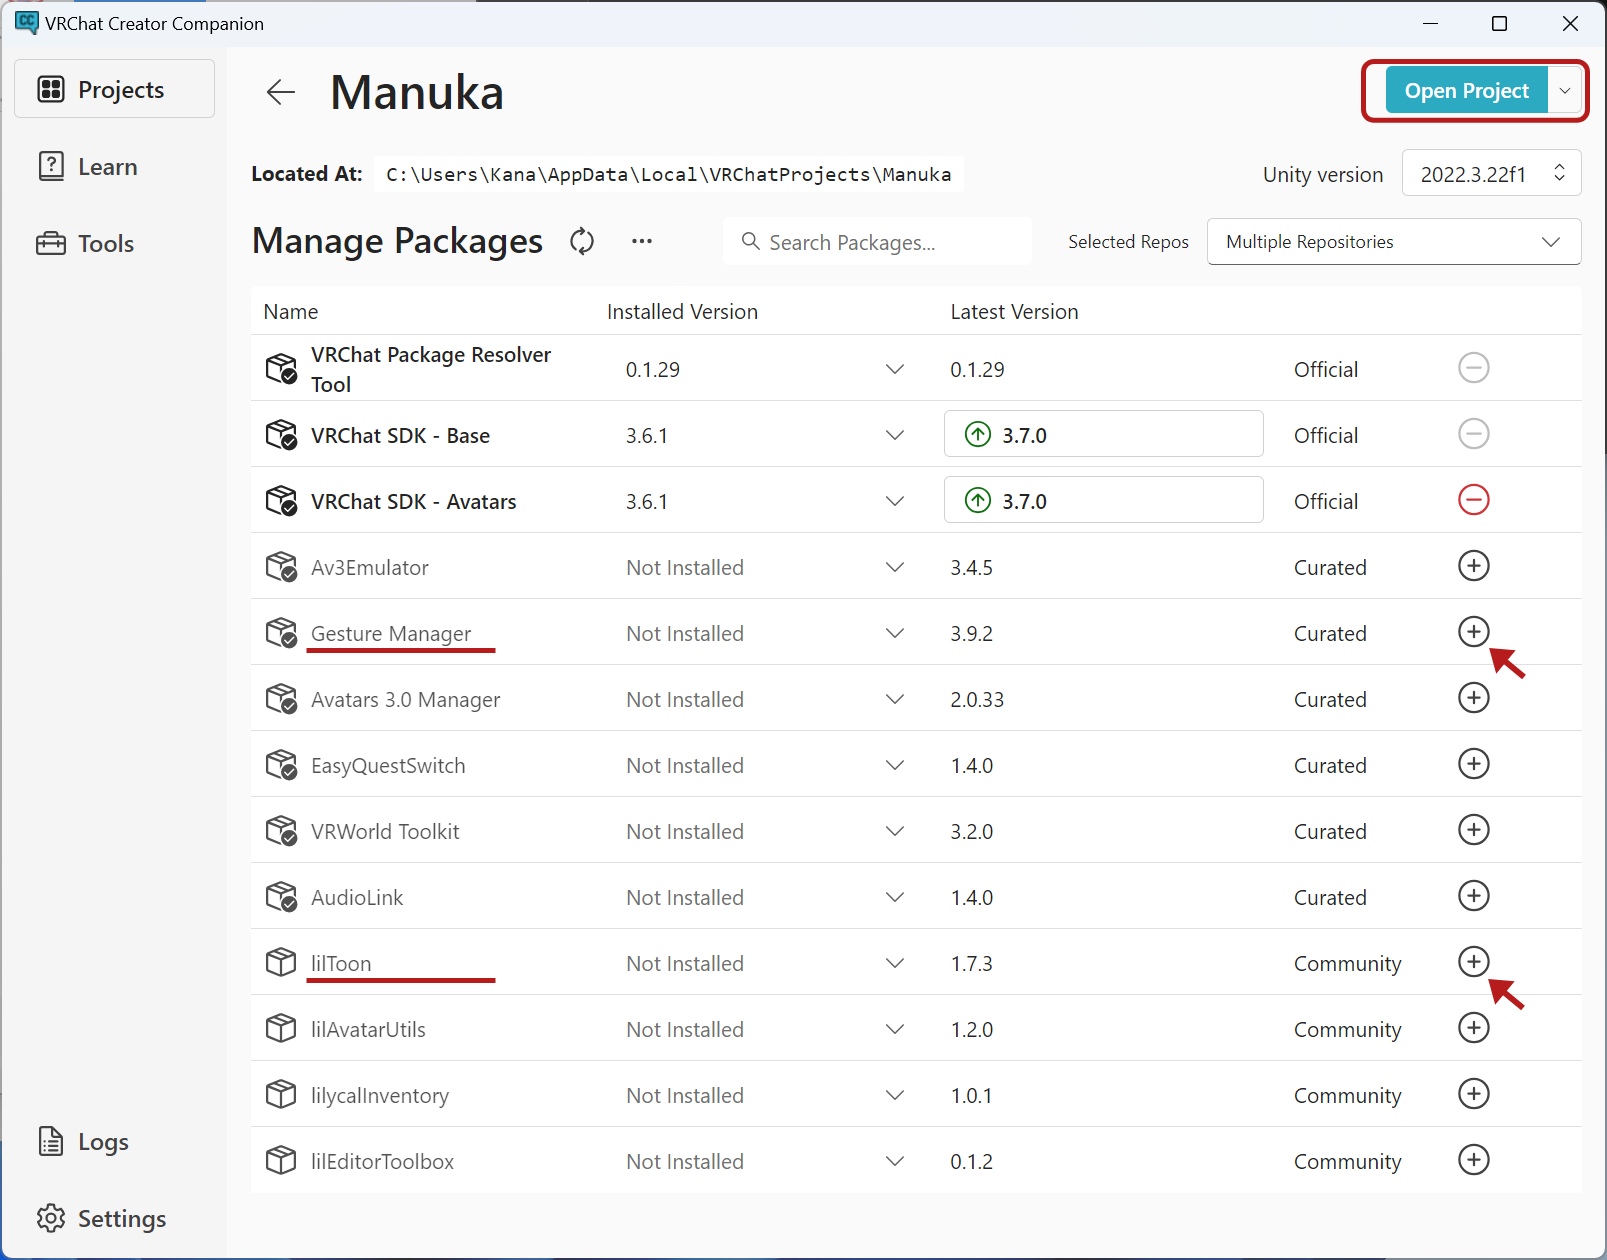The width and height of the screenshot is (1607, 1260).
Task: Click remove icon for Package Resolver Tool
Action: tap(1473, 368)
